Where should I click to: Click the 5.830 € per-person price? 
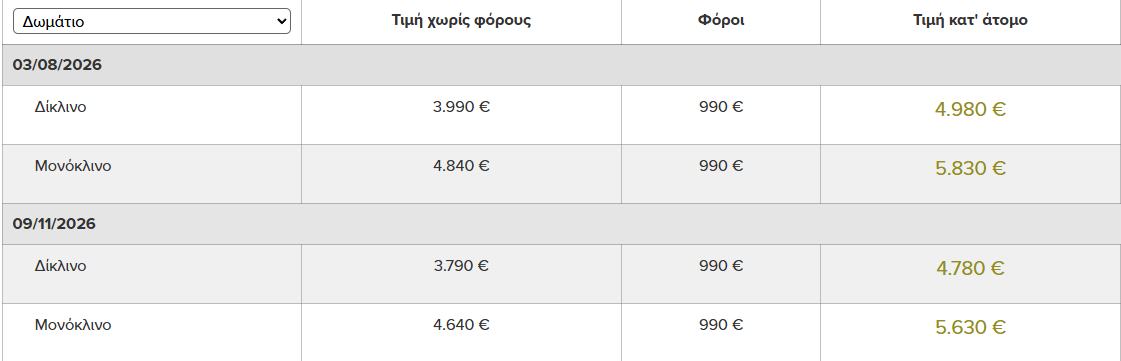(x=970, y=168)
